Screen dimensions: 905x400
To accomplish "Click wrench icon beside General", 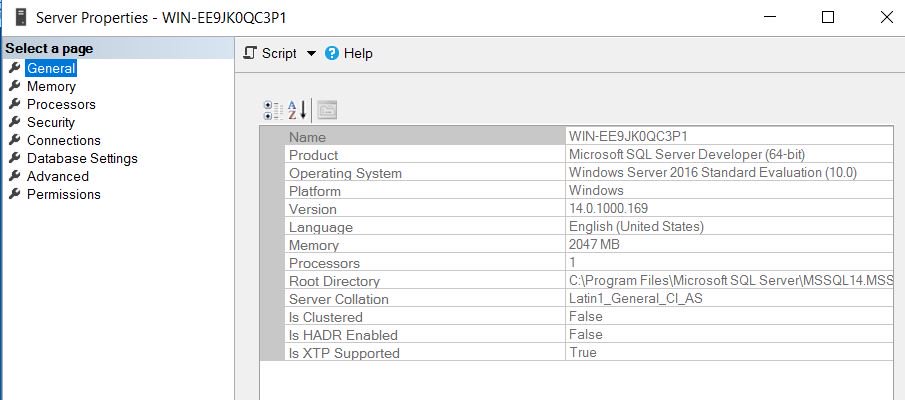I will click(15, 68).
